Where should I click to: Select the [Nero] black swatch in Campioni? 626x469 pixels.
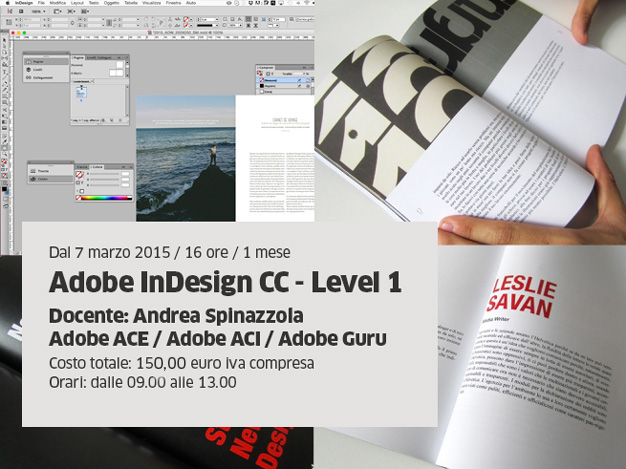point(284,86)
